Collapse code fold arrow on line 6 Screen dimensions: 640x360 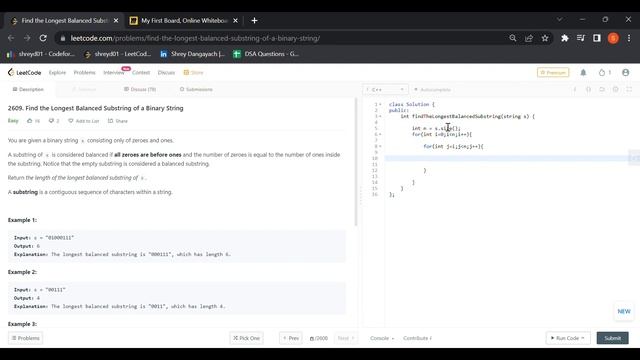tap(380, 134)
